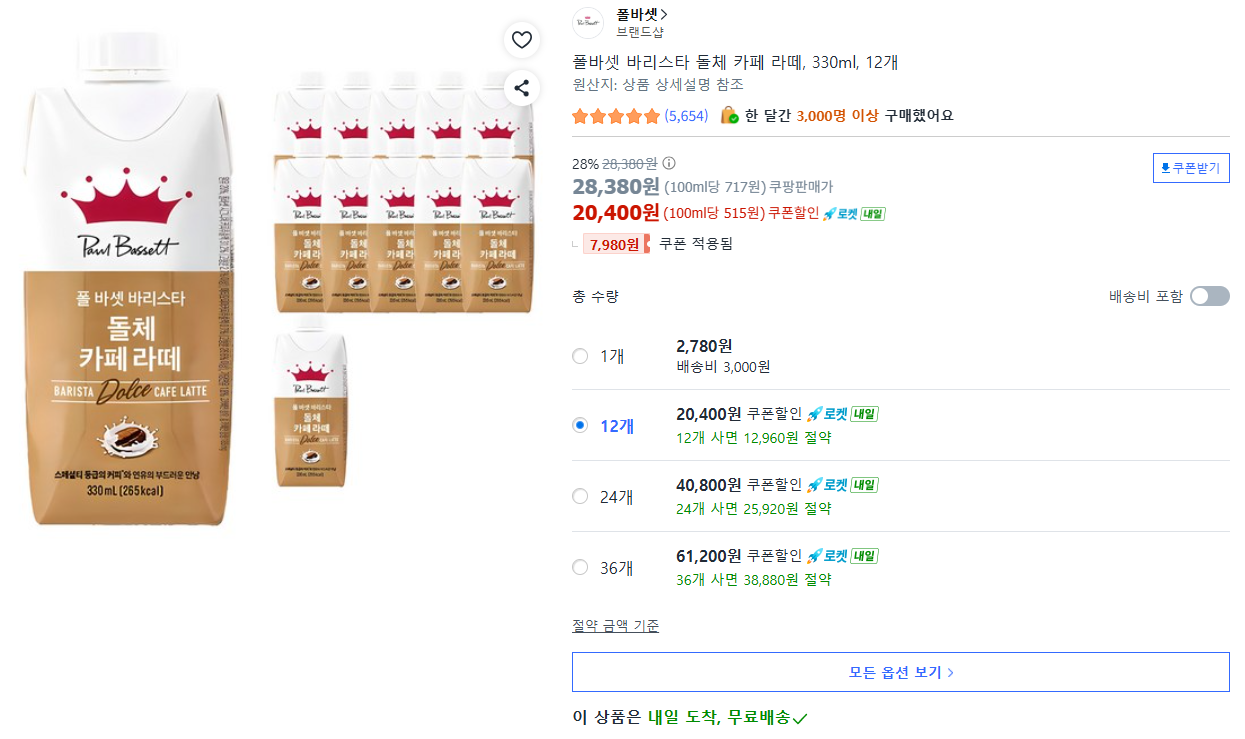
Task: Click the 절약 금액 기준 link
Action: [615, 626]
